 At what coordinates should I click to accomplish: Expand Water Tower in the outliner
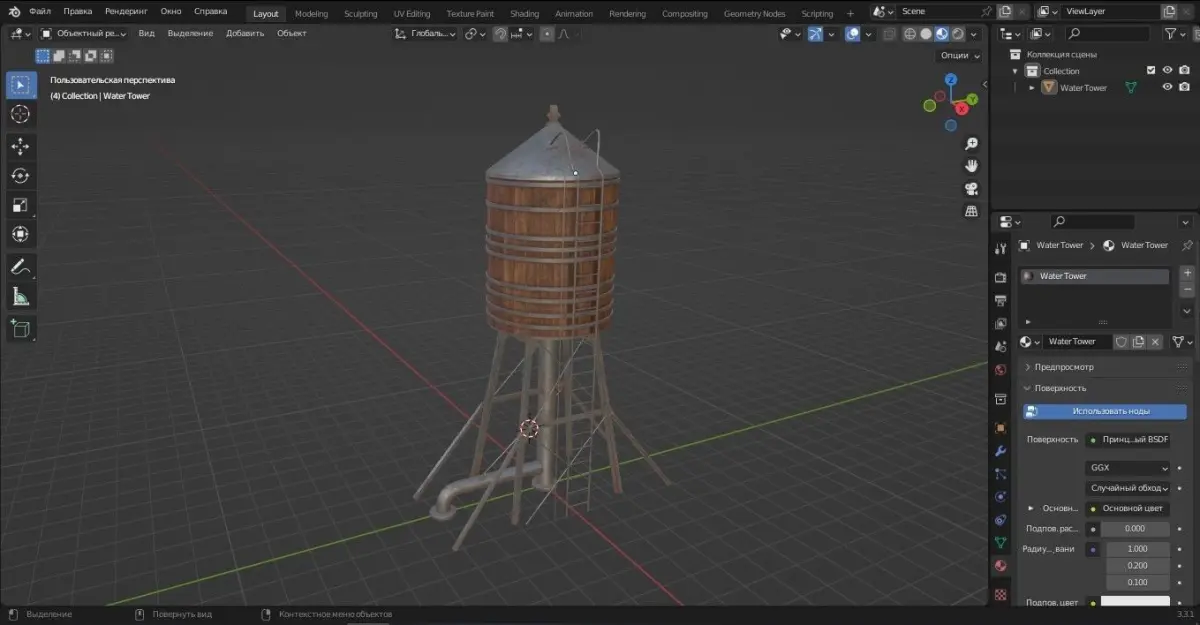click(1032, 88)
